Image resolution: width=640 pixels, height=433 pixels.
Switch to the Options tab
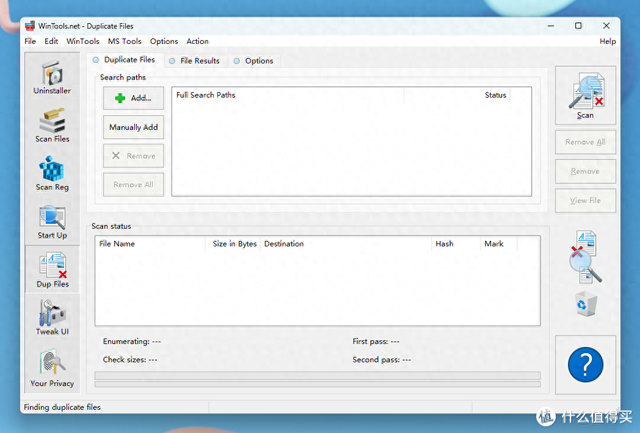pos(258,61)
